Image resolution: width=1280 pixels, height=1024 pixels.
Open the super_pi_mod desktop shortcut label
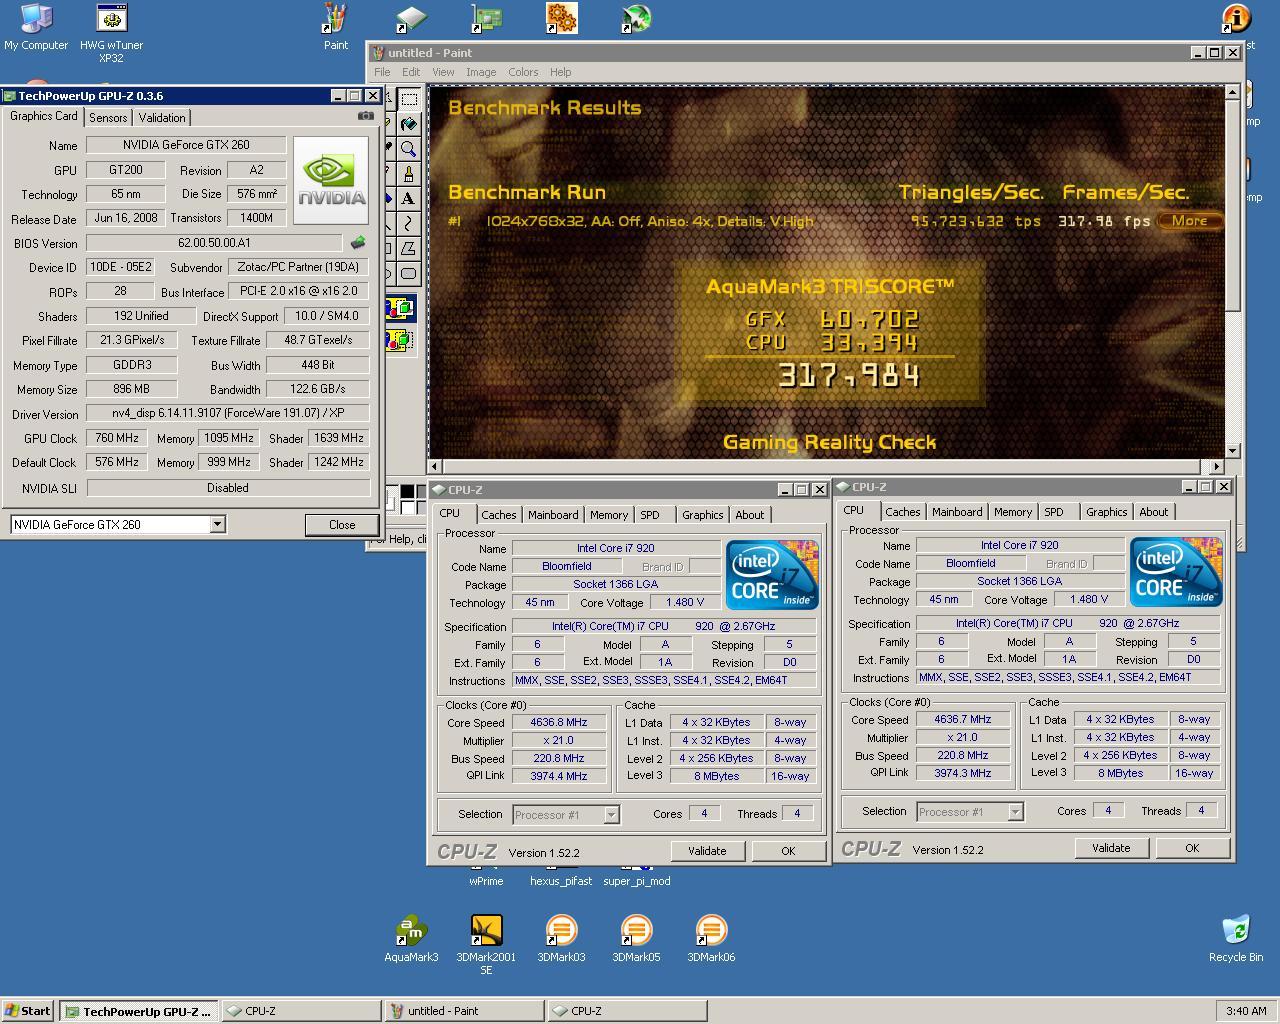636,881
